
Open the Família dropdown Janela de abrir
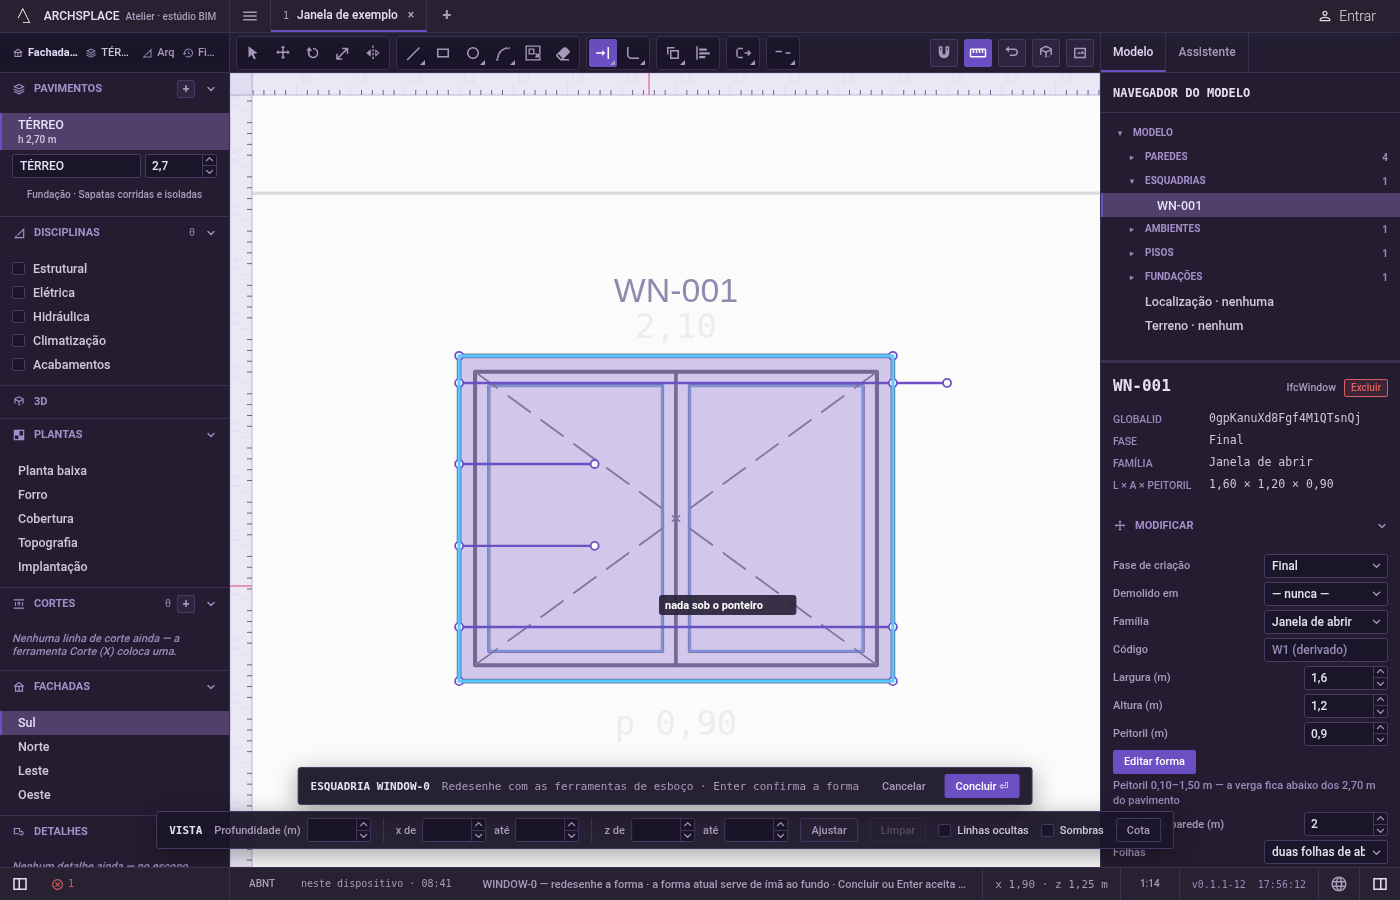point(1325,622)
